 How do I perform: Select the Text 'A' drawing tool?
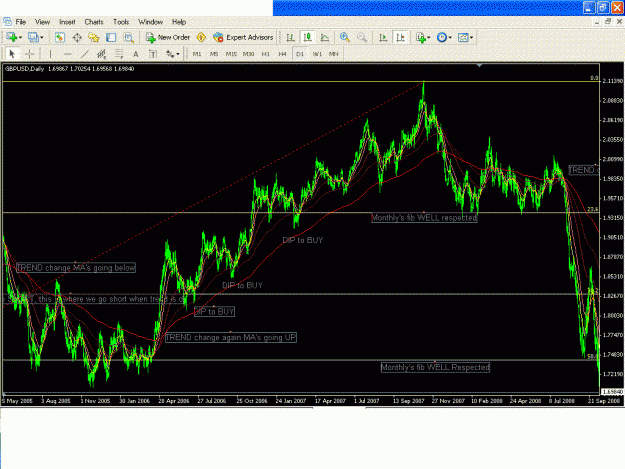tap(136, 54)
